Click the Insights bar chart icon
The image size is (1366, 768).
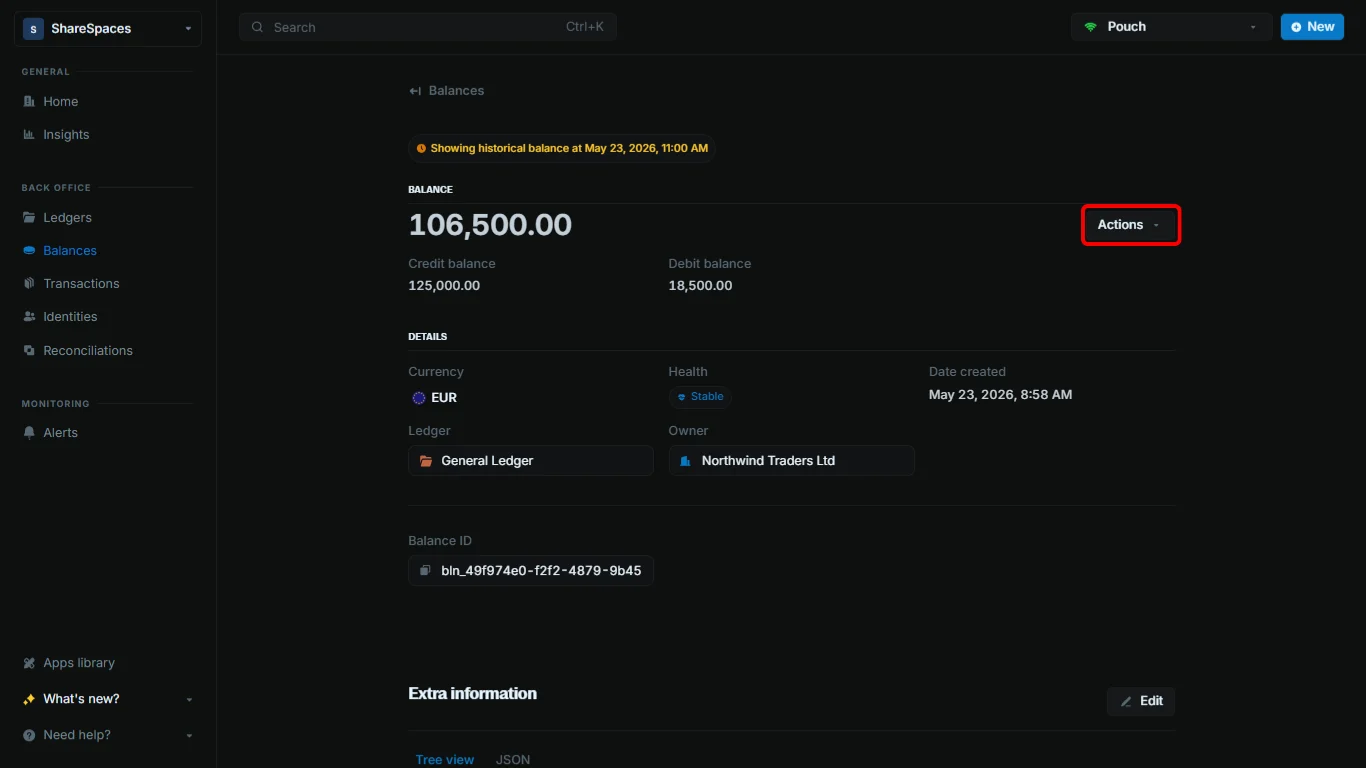(x=29, y=134)
